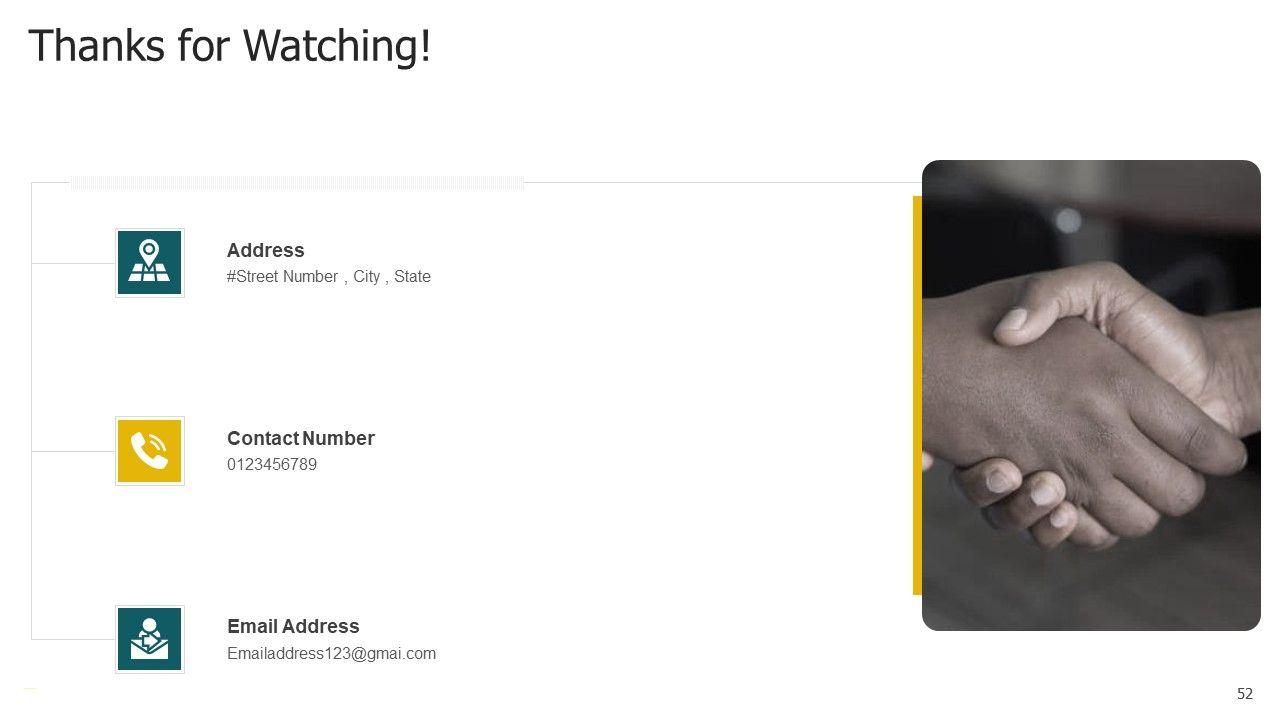Click the word Number in "Contact Number"
The width and height of the screenshot is (1280, 720).
click(x=339, y=439)
